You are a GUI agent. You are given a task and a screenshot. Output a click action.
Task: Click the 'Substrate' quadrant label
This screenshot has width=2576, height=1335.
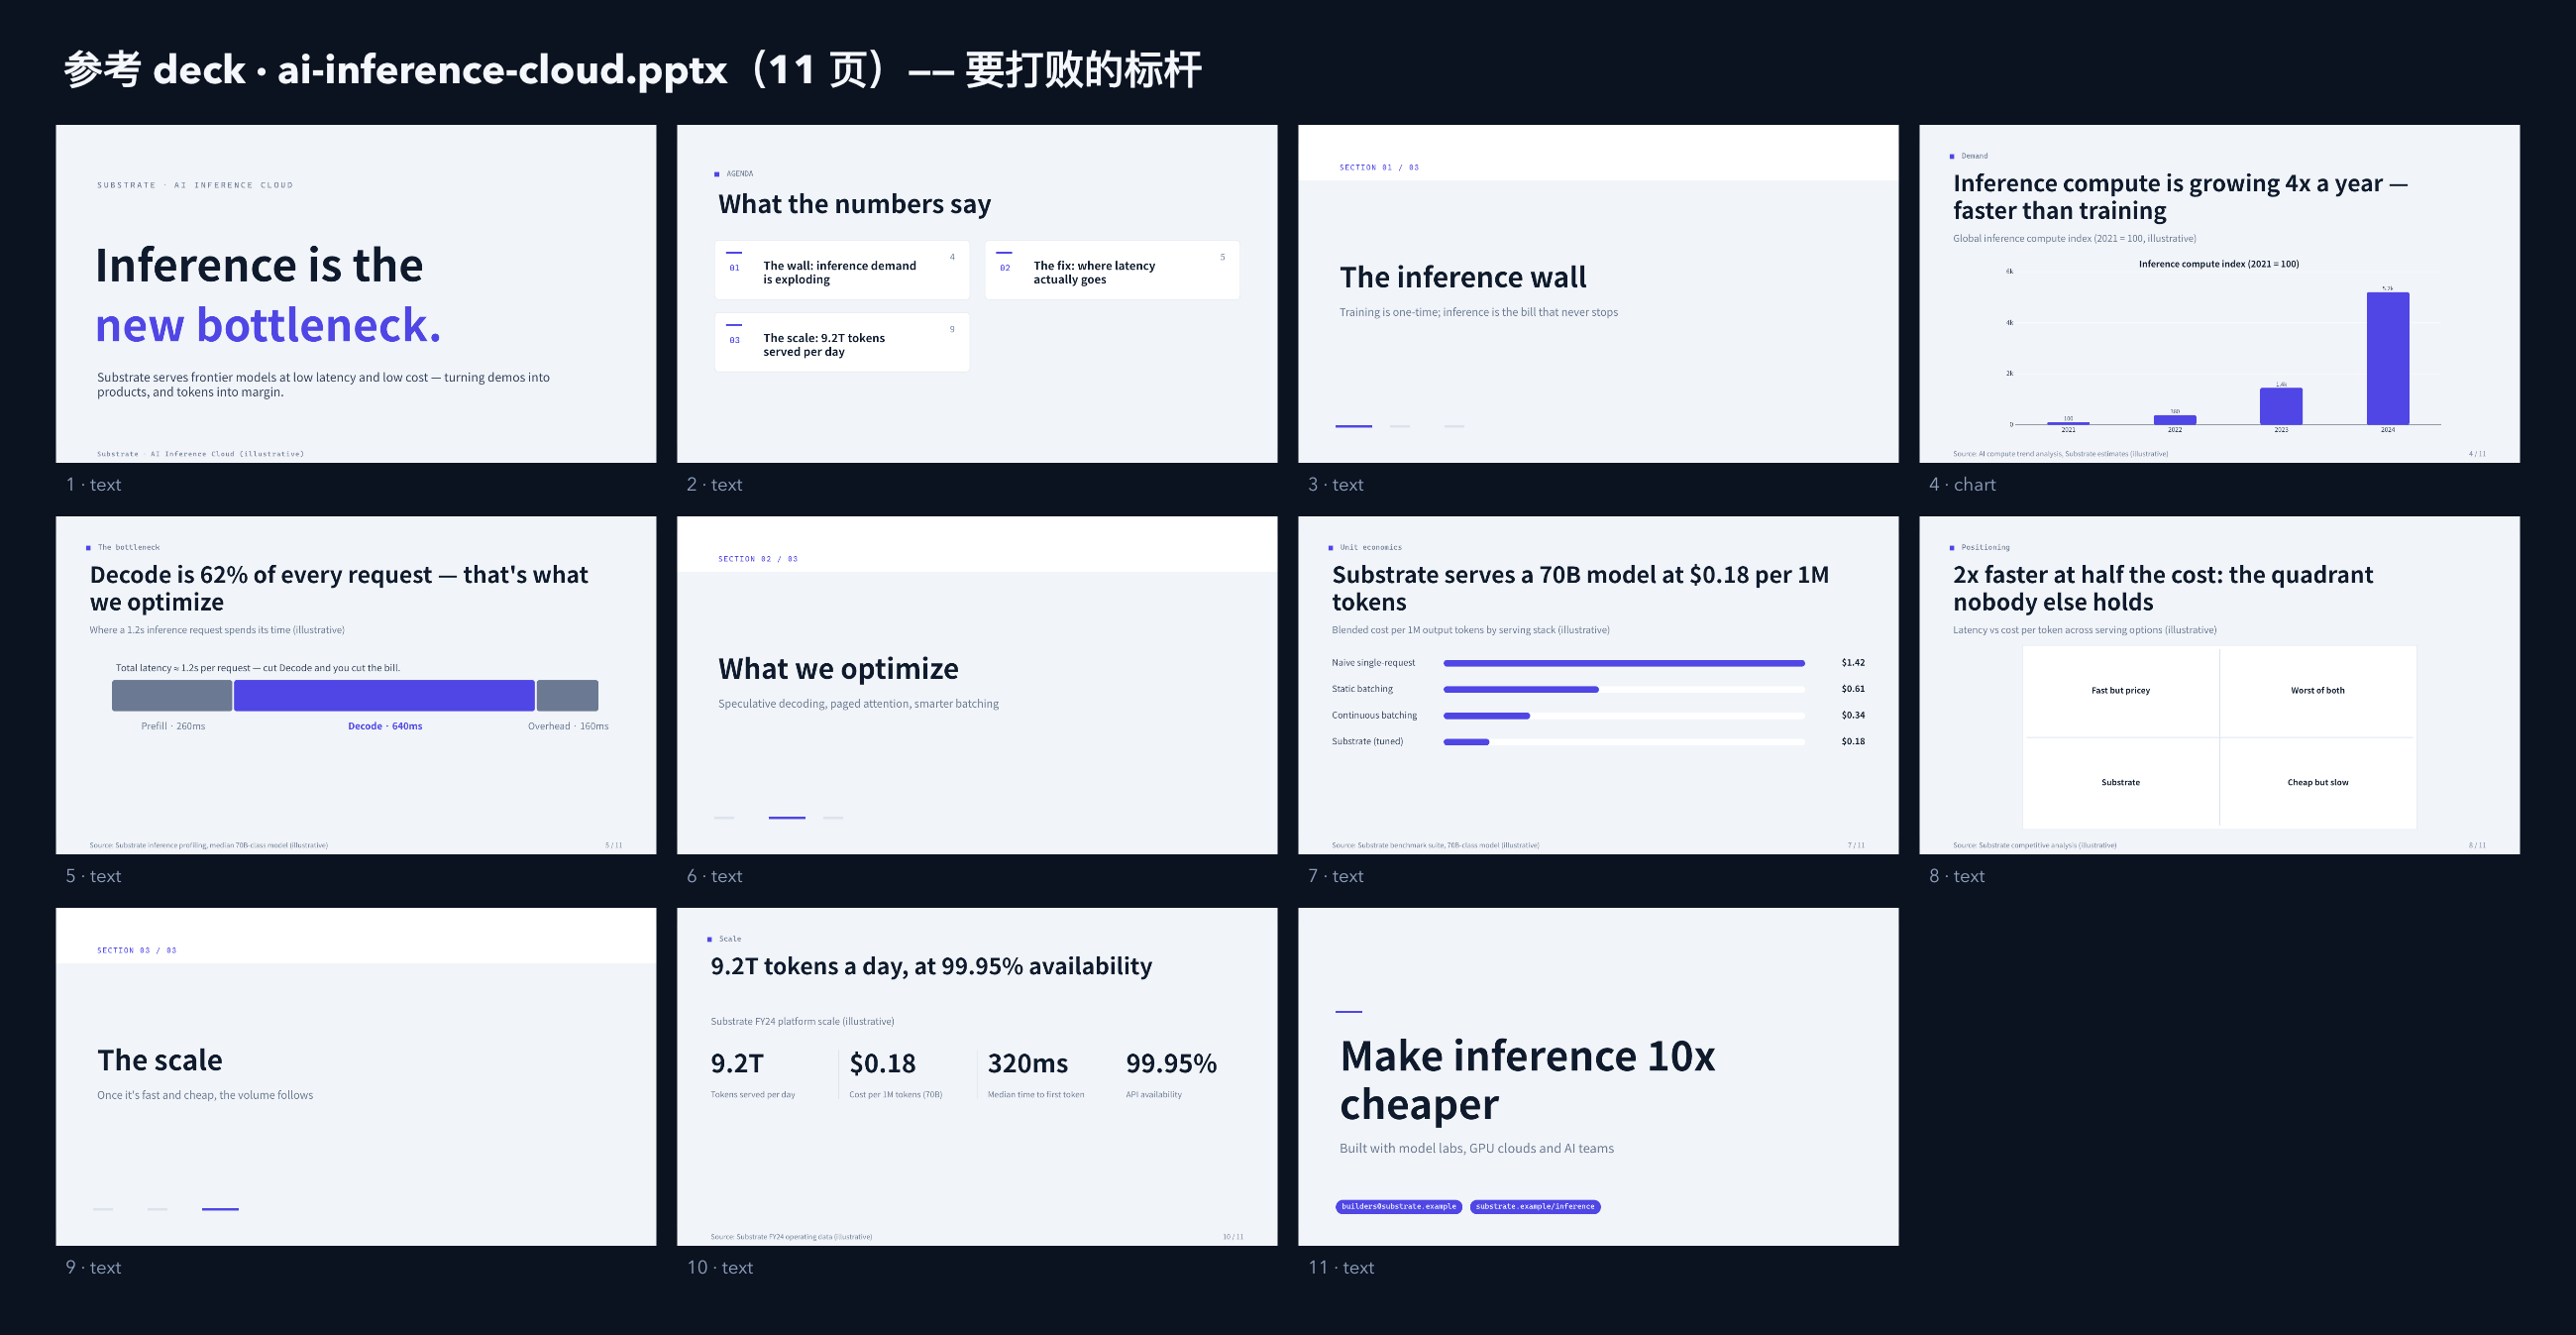click(2120, 783)
